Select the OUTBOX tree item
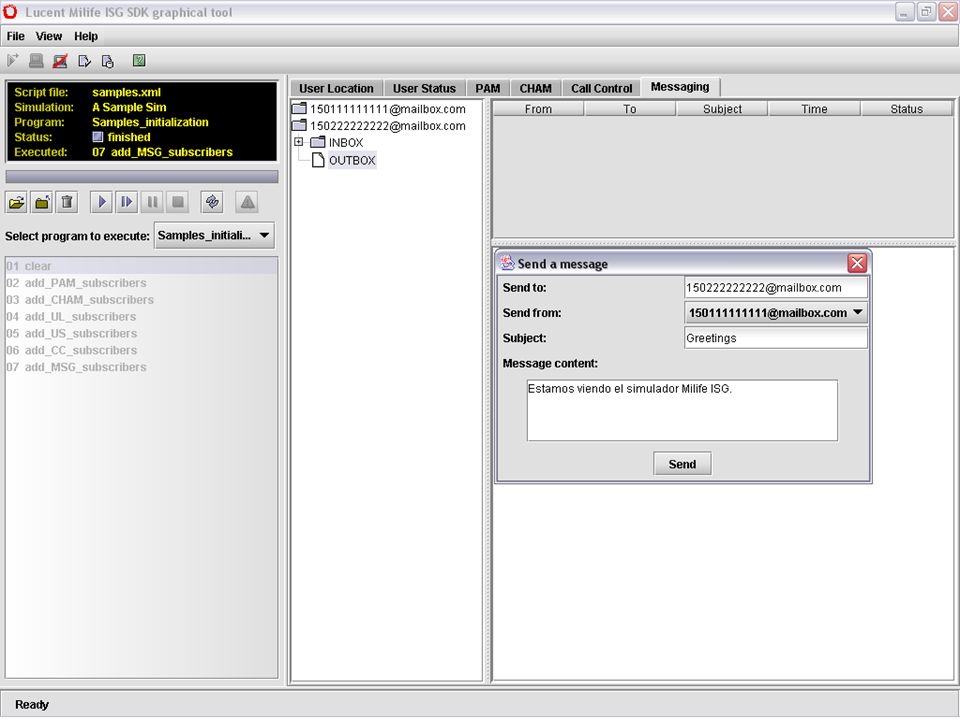The image size is (960, 720). pos(352,160)
